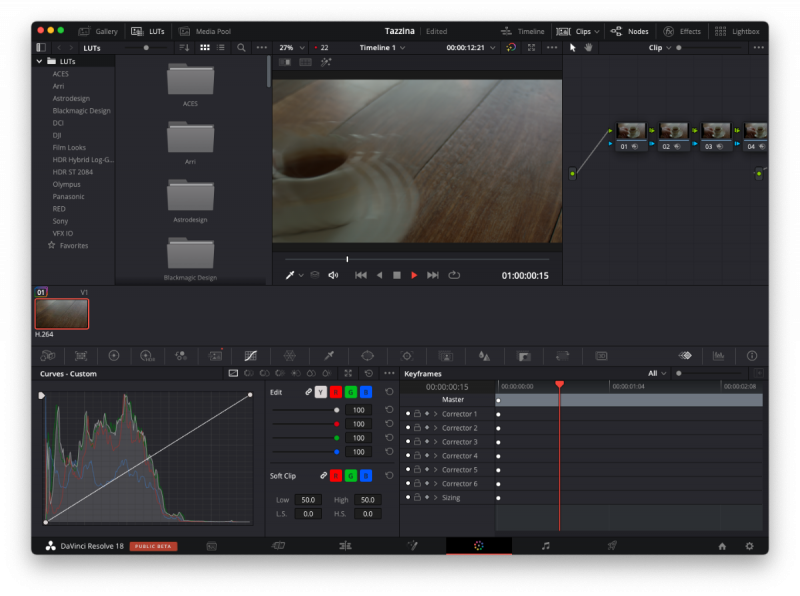Image resolution: width=800 pixels, height=596 pixels.
Task: Open project settings gear icon
Action: point(749,546)
